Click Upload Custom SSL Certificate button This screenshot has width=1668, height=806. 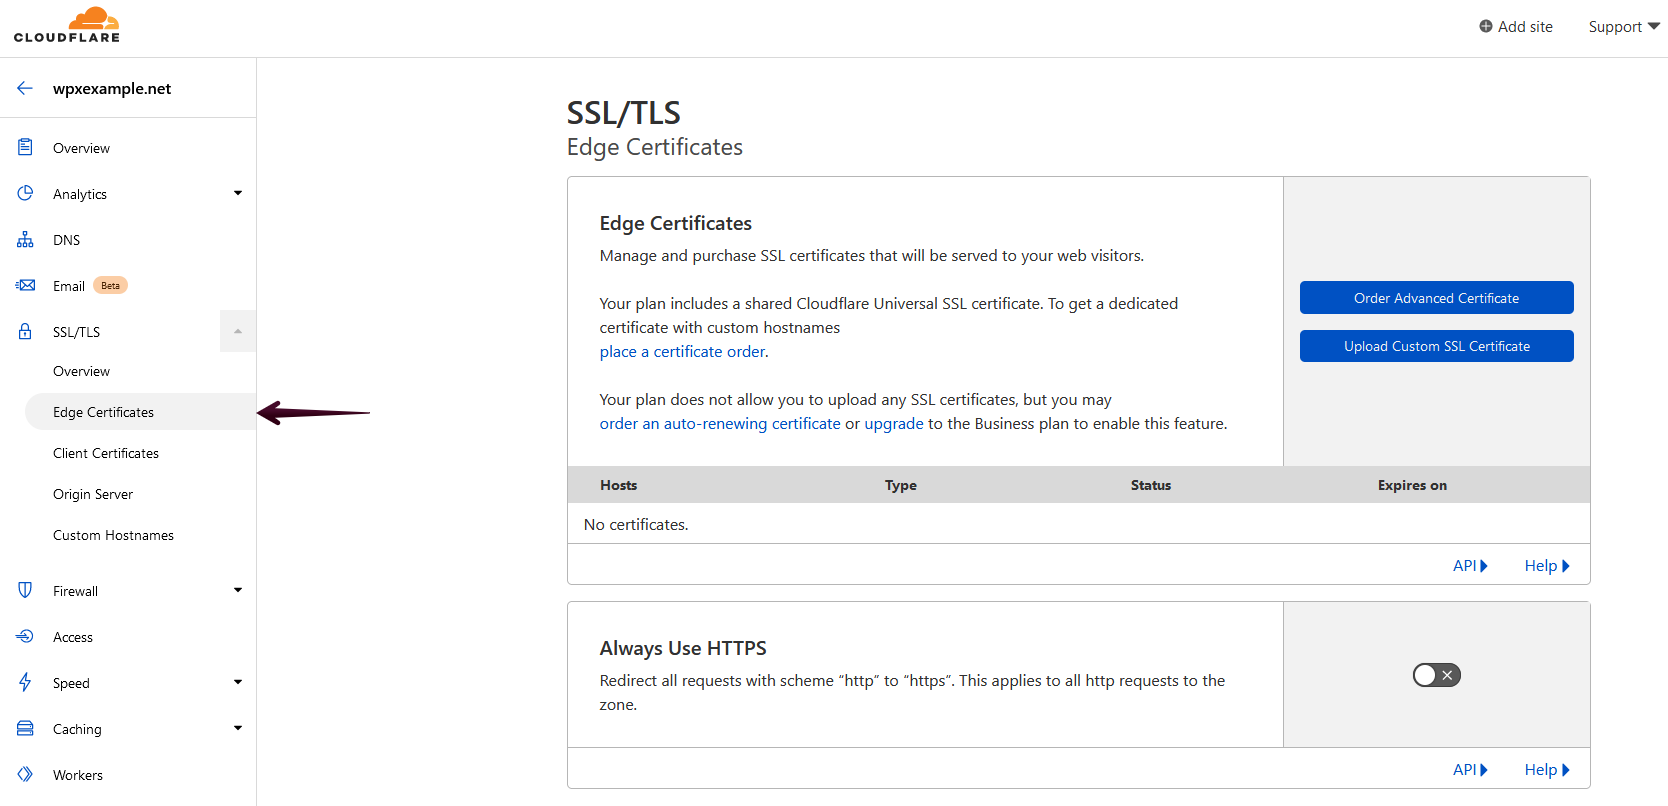1436,346
